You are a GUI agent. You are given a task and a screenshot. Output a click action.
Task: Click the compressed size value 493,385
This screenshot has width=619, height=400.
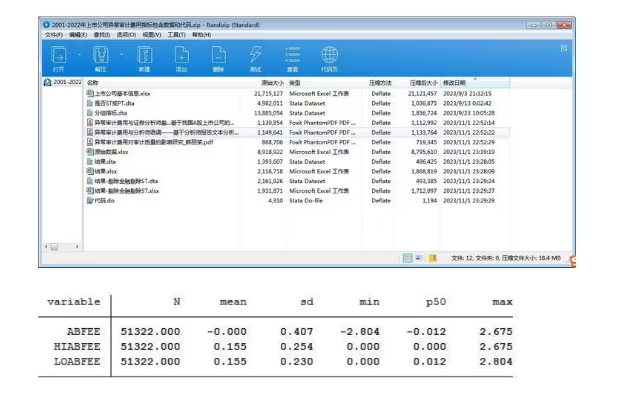pyautogui.click(x=426, y=181)
